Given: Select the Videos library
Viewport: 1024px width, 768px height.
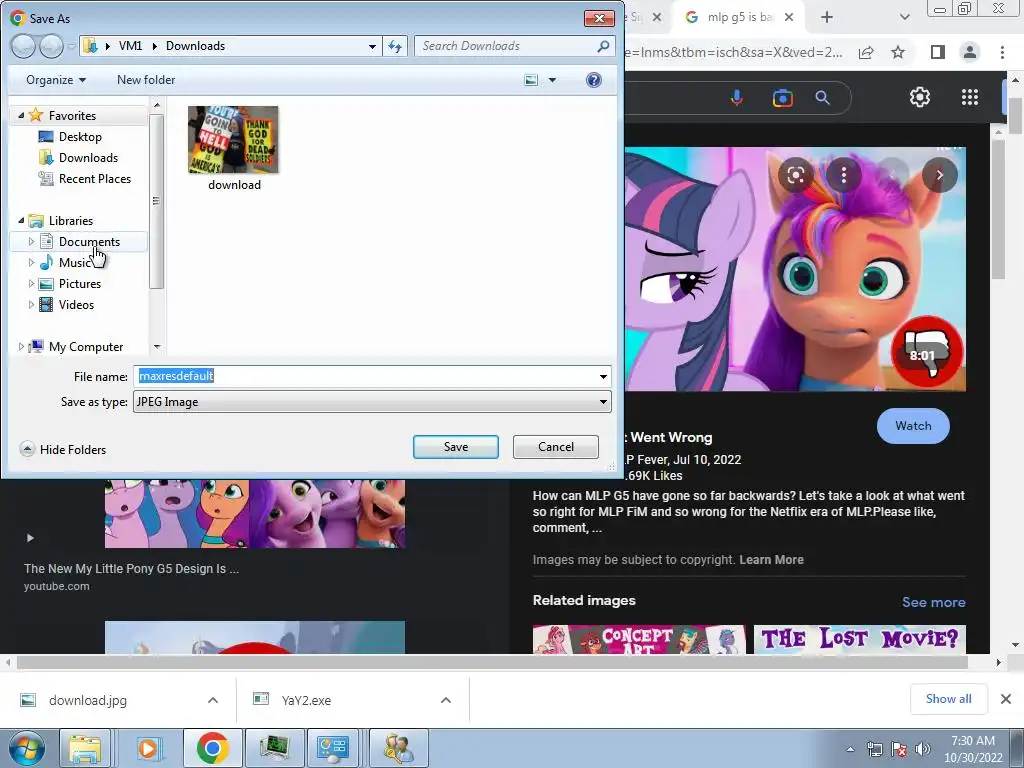Looking at the screenshot, I should (x=76, y=304).
